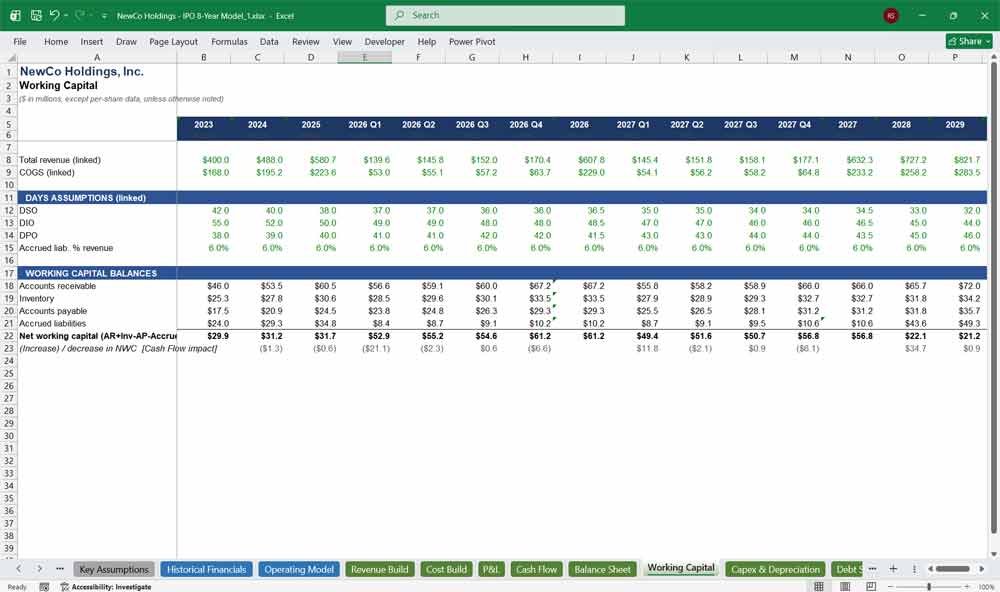Open the Insert ribbon tab
The height and width of the screenshot is (592, 1000).
[91, 41]
